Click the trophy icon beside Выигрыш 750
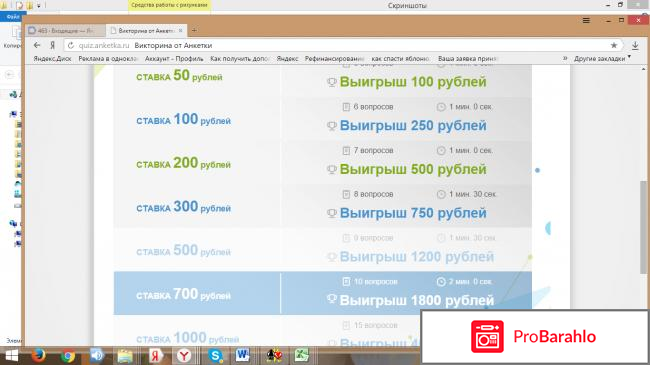The image size is (650, 365). pyautogui.click(x=332, y=213)
